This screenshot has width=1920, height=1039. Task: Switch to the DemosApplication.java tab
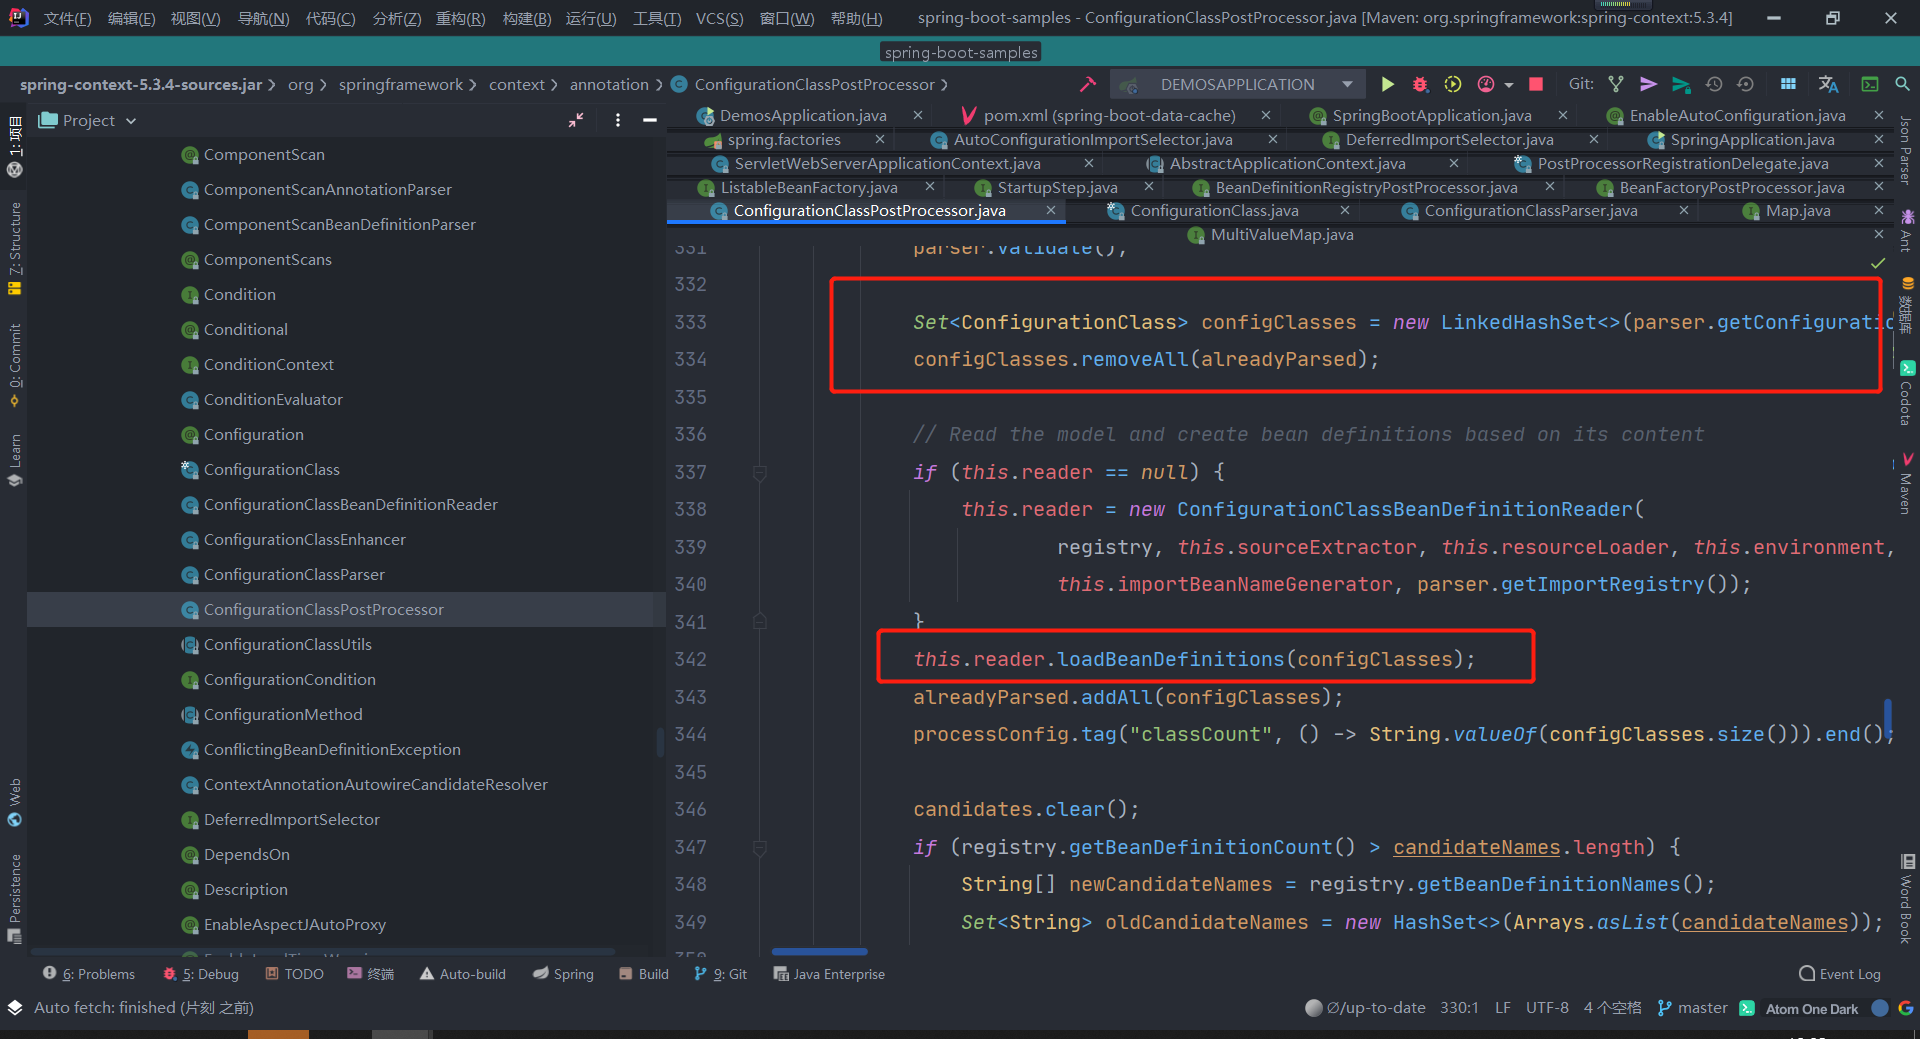click(802, 116)
